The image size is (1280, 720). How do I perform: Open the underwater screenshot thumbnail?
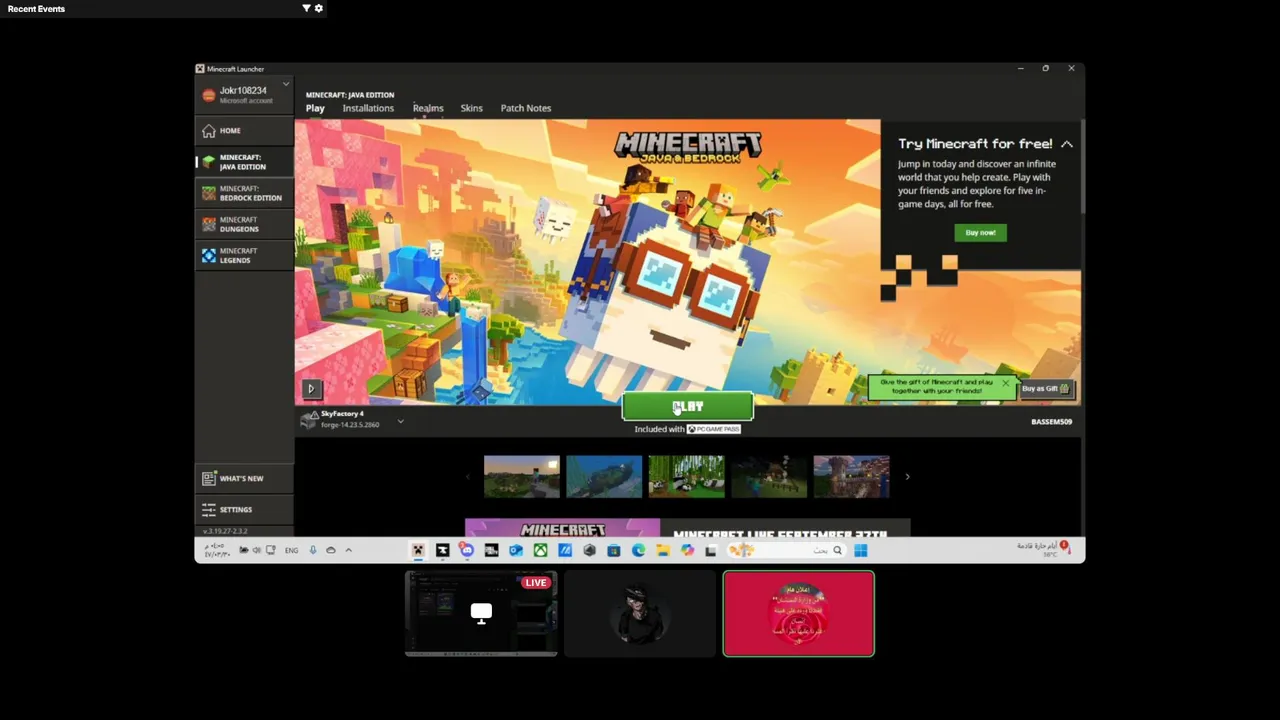pos(604,477)
